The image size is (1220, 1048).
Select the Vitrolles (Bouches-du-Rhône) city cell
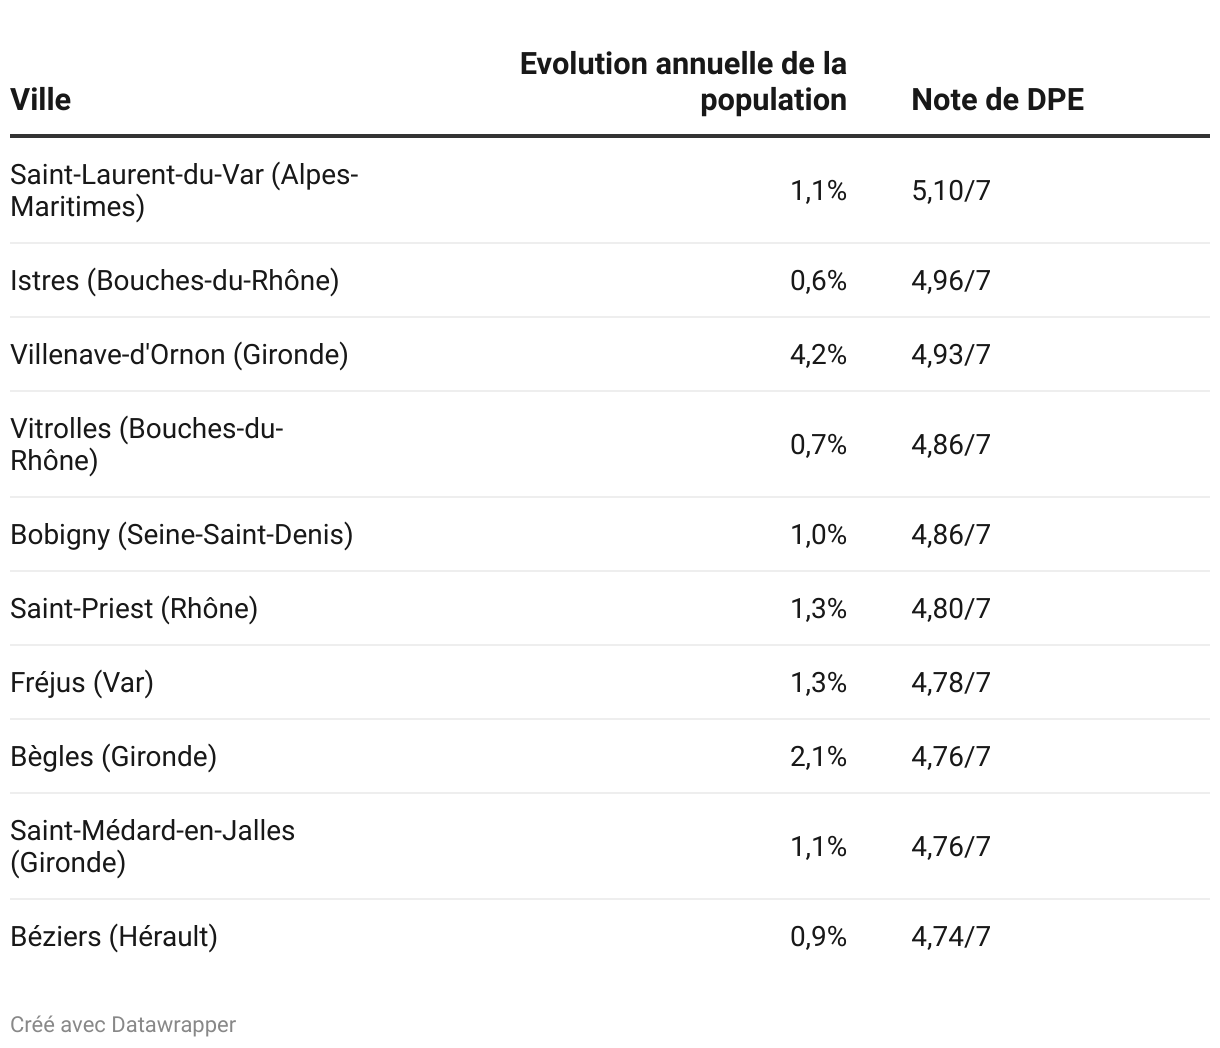[147, 444]
